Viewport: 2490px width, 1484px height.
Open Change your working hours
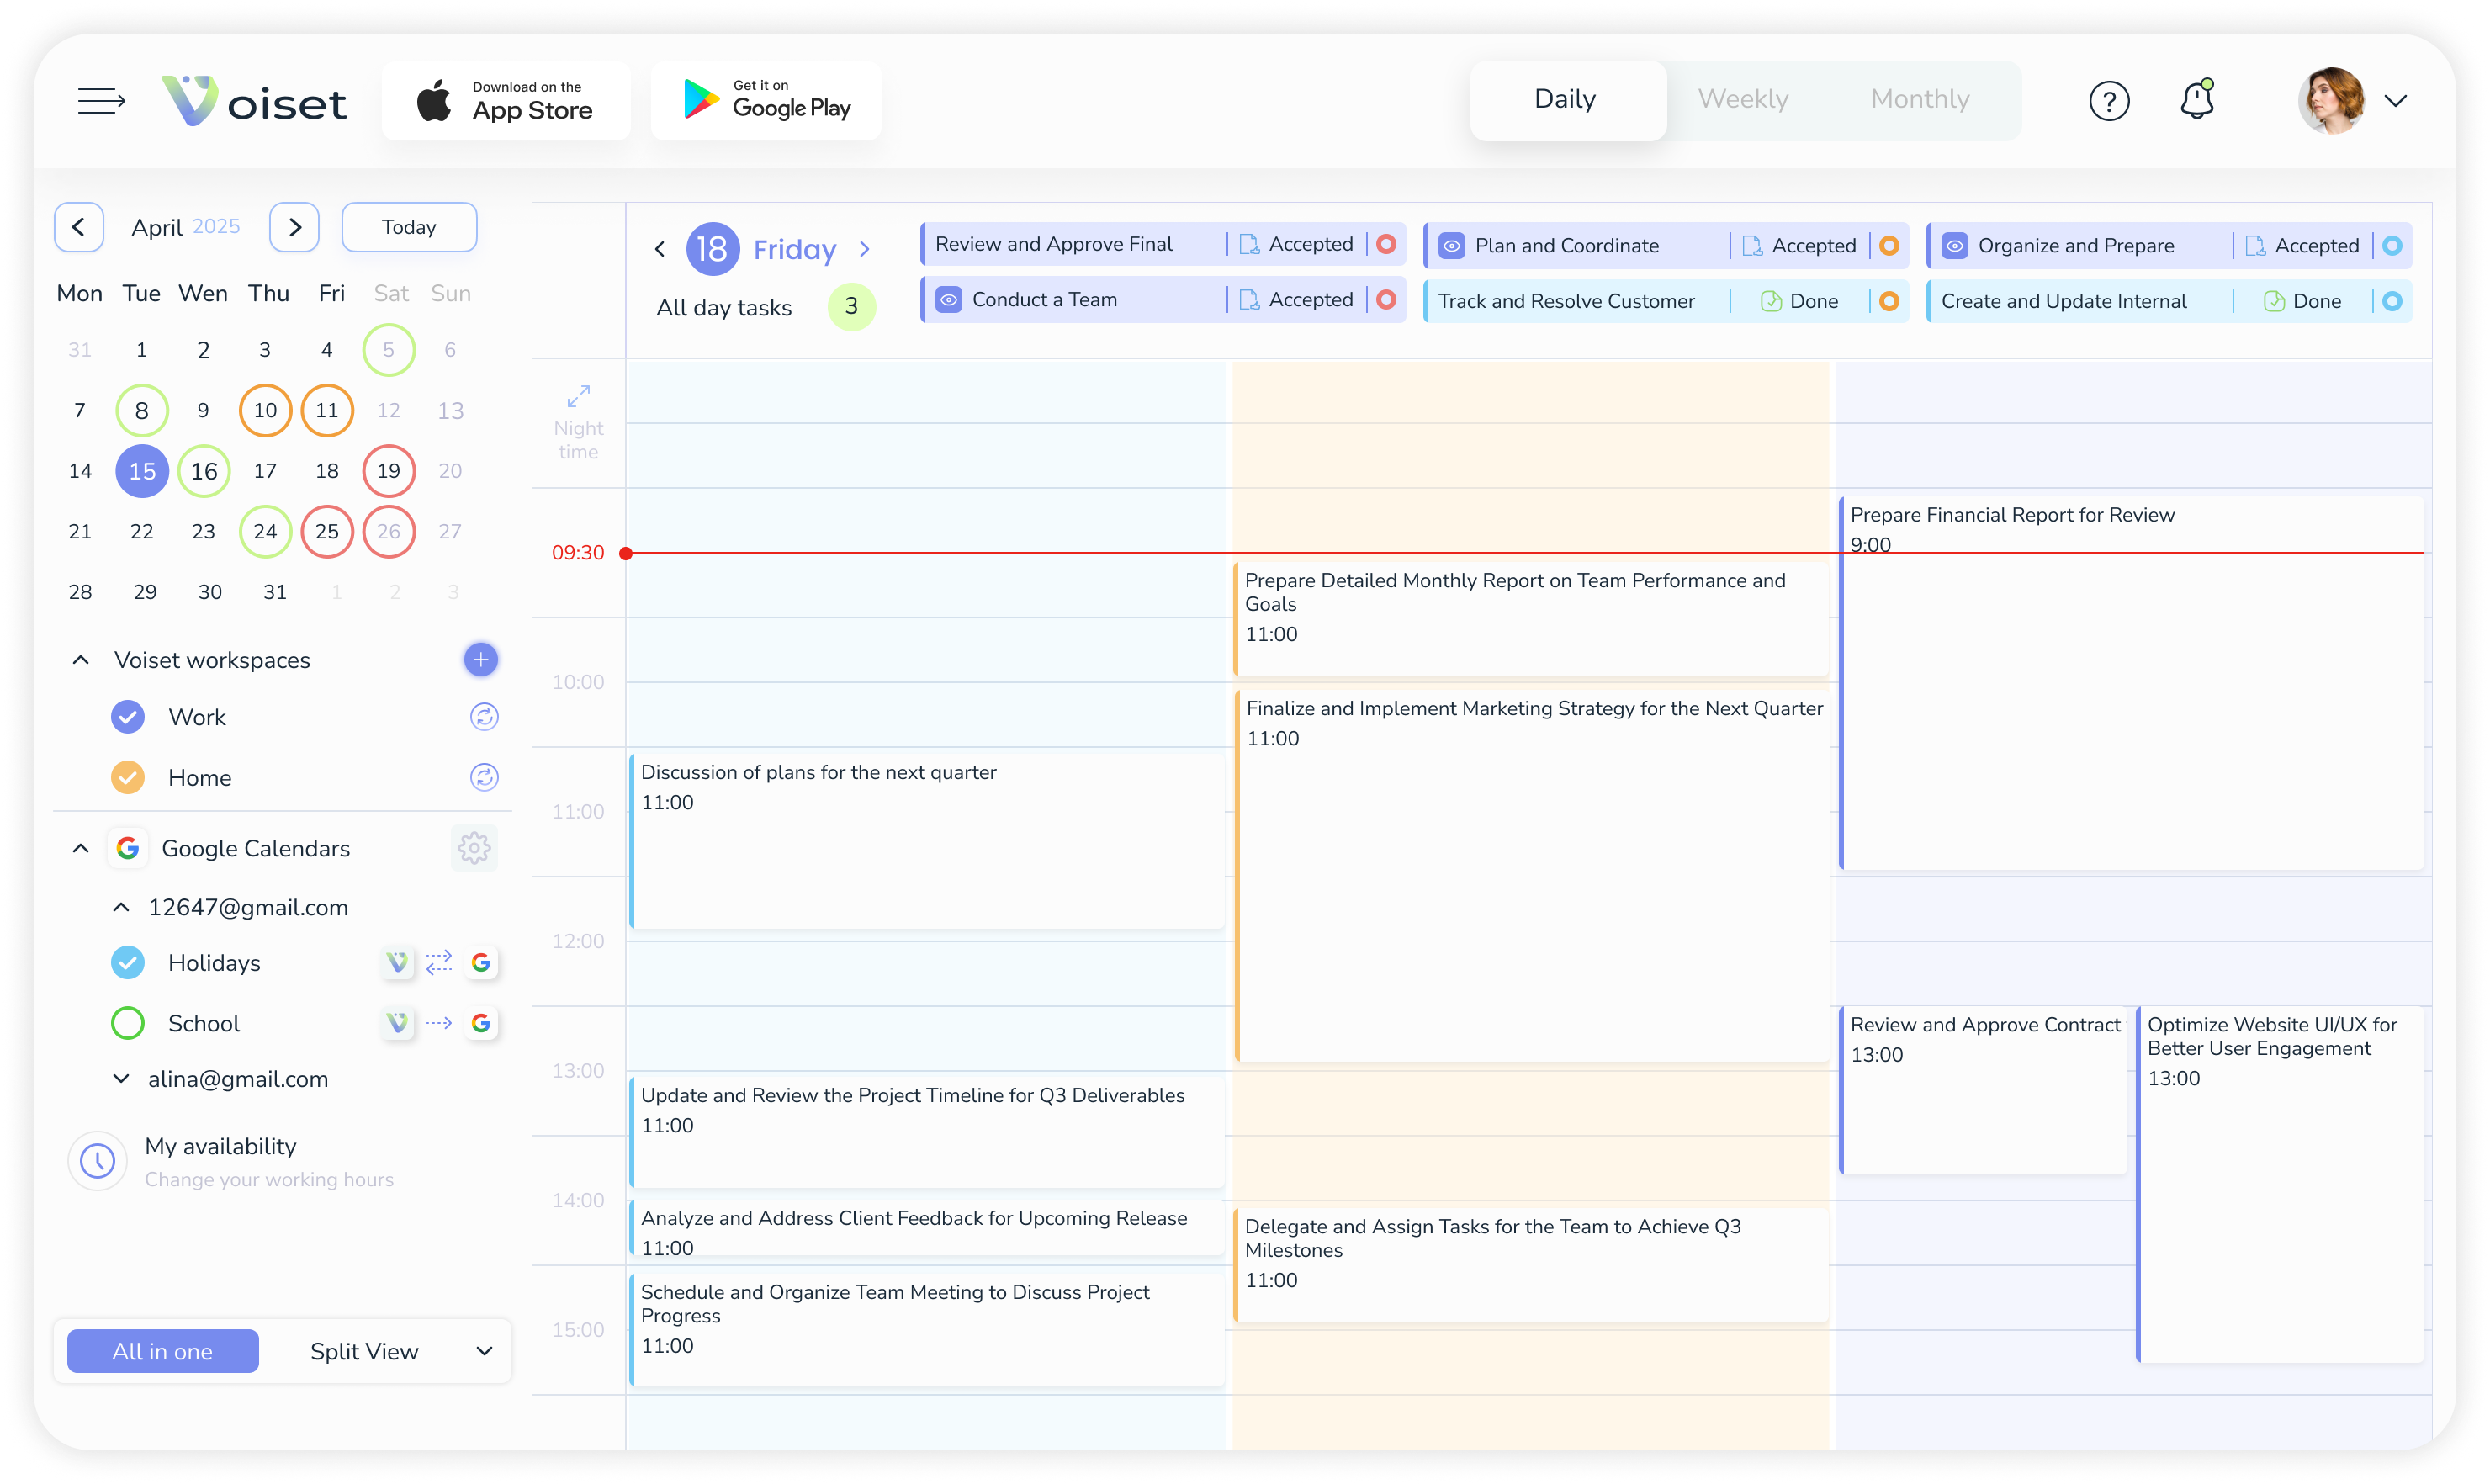point(268,1180)
